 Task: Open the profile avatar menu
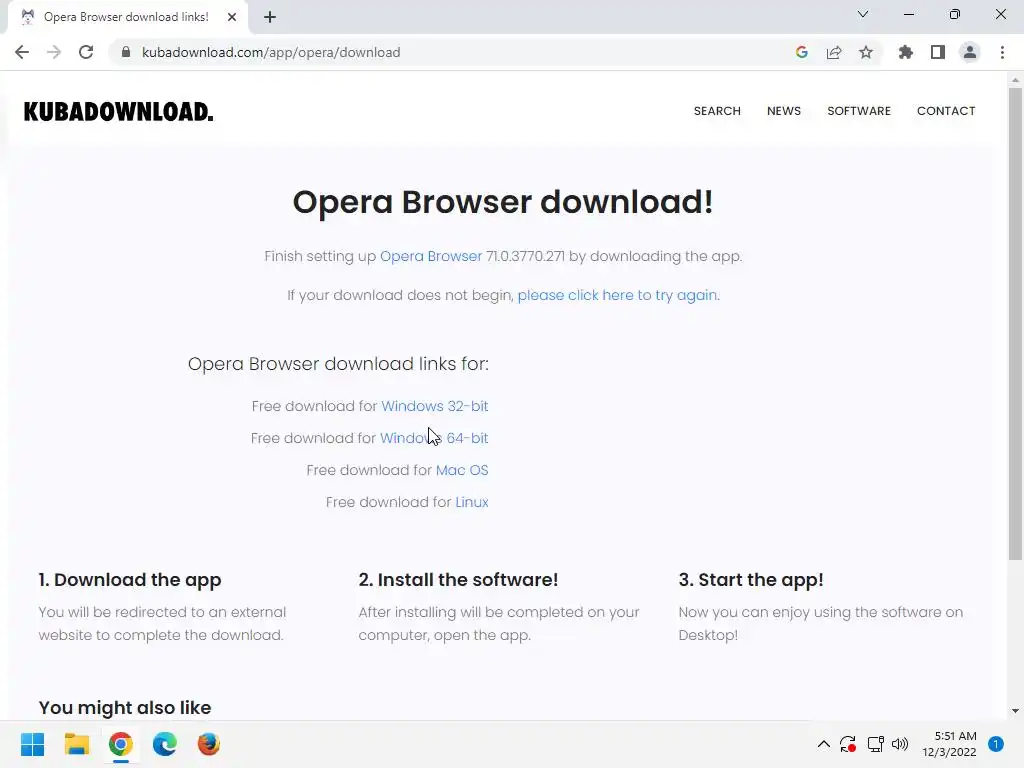[970, 52]
